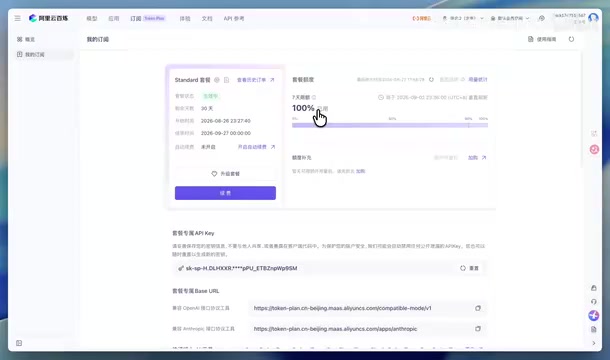
Task: Click the refresh icon next to 使用指南
Action: tap(571, 39)
